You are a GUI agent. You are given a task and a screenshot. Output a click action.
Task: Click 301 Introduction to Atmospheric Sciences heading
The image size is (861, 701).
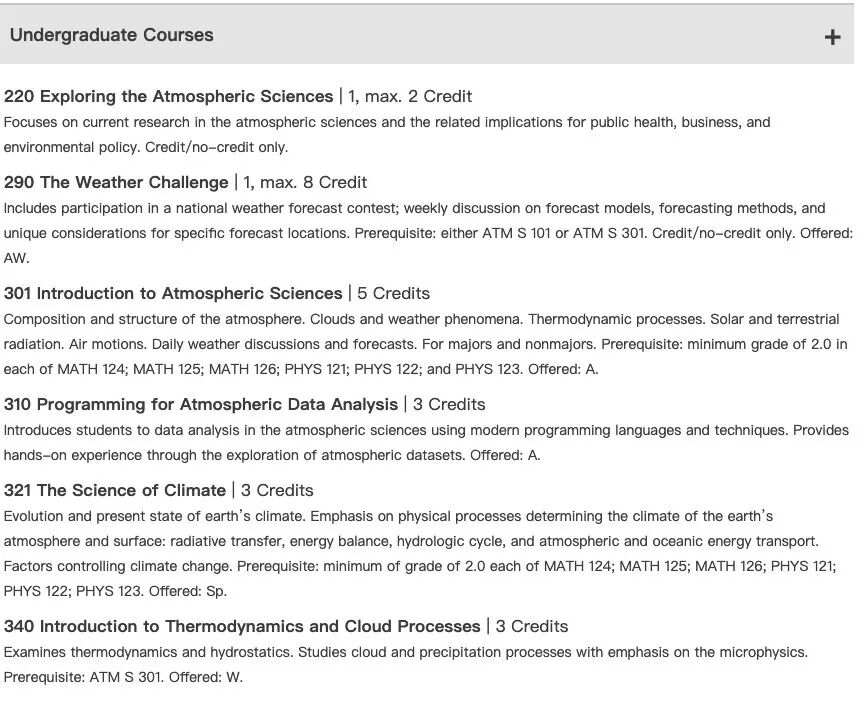tap(173, 293)
